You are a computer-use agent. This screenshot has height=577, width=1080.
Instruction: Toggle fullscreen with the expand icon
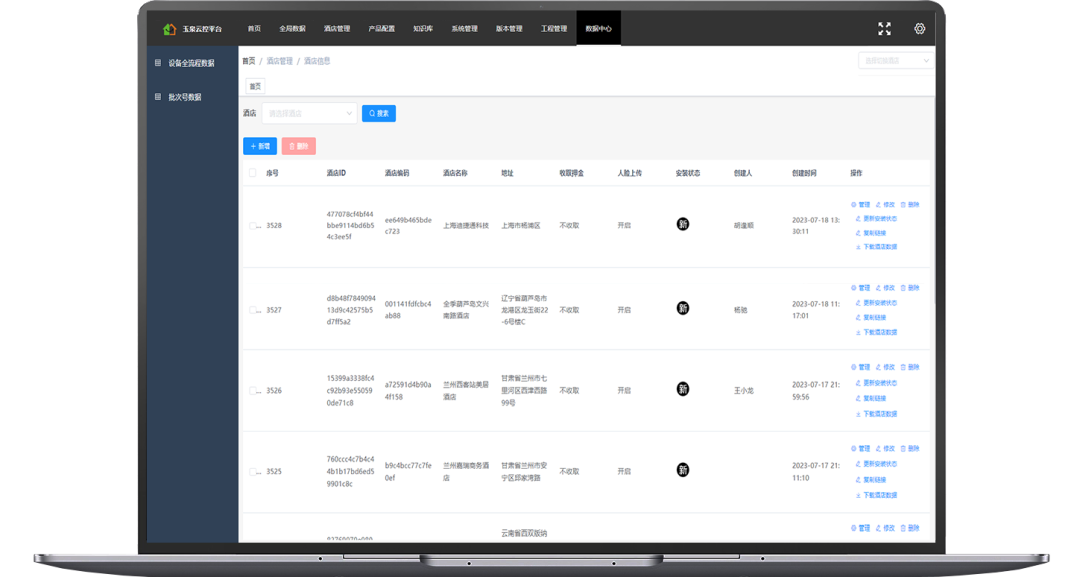[884, 28]
